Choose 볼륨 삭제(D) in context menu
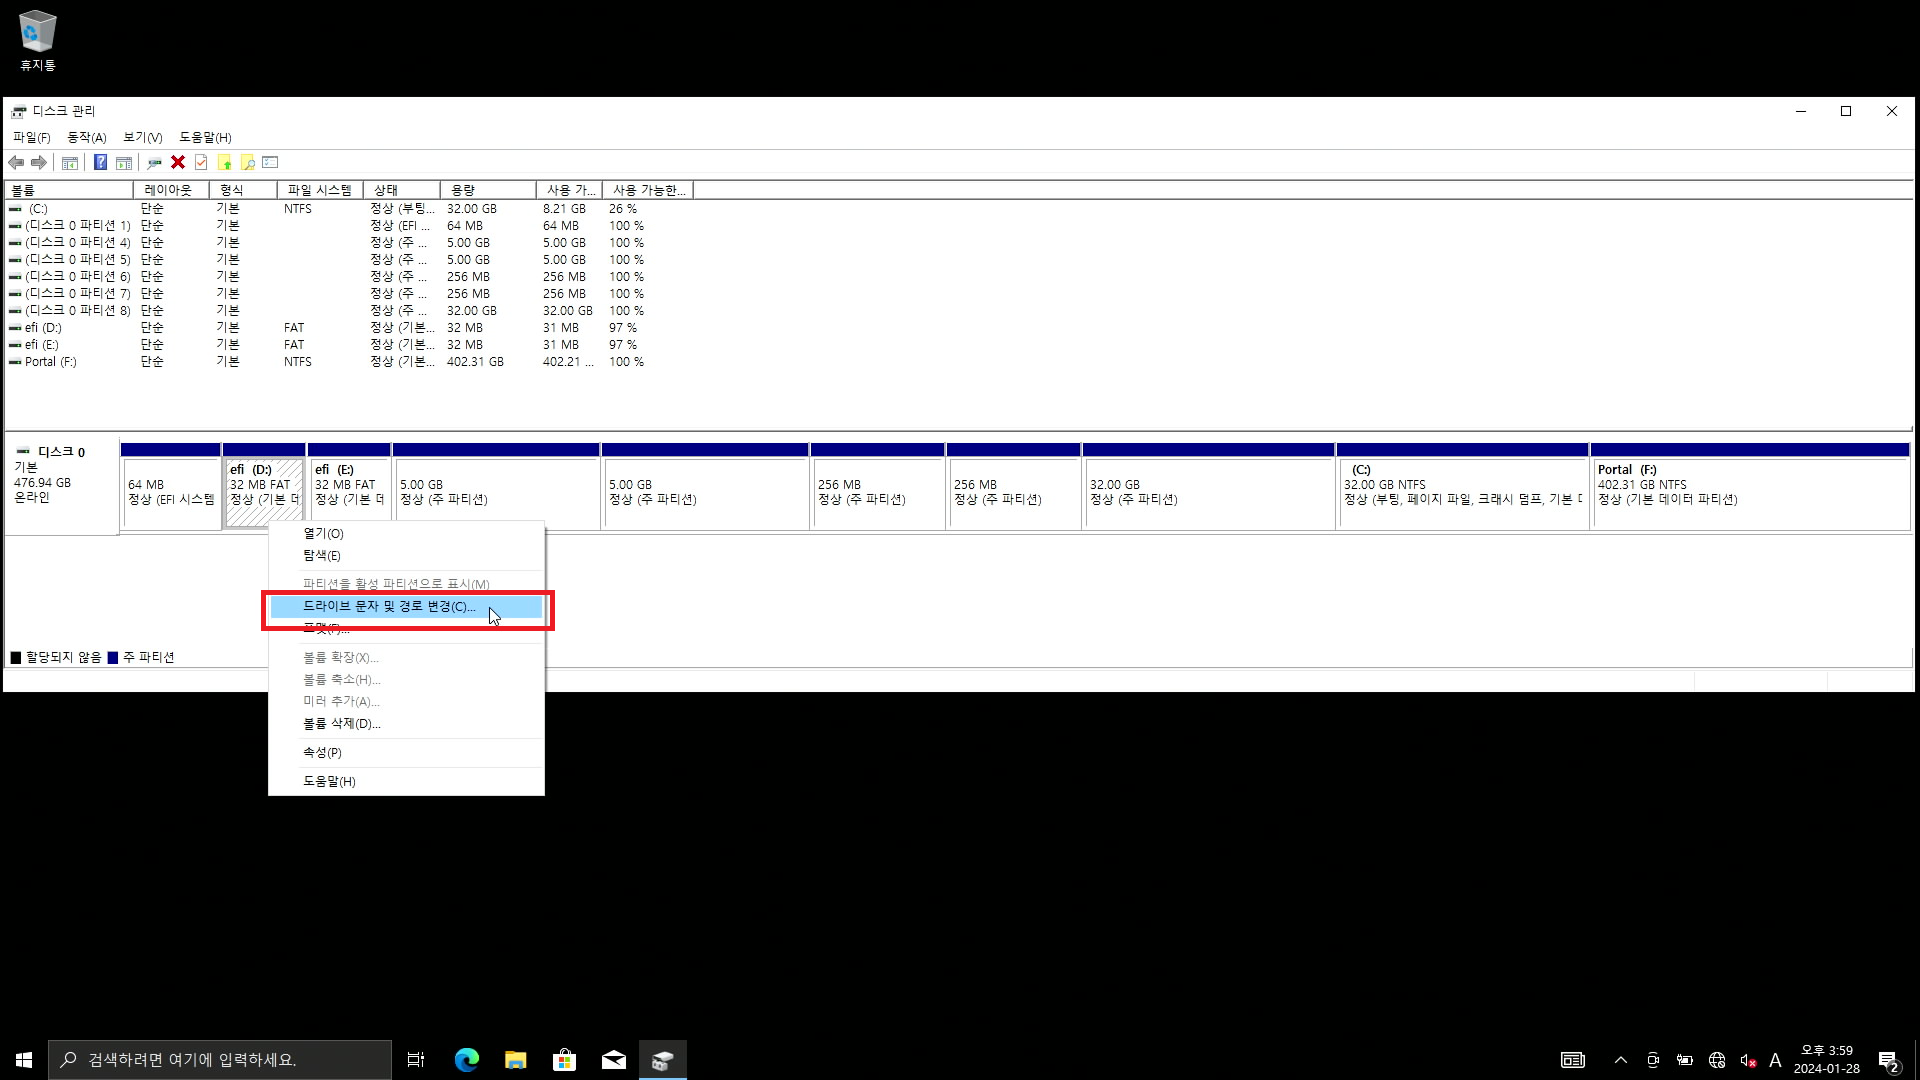 click(x=341, y=724)
